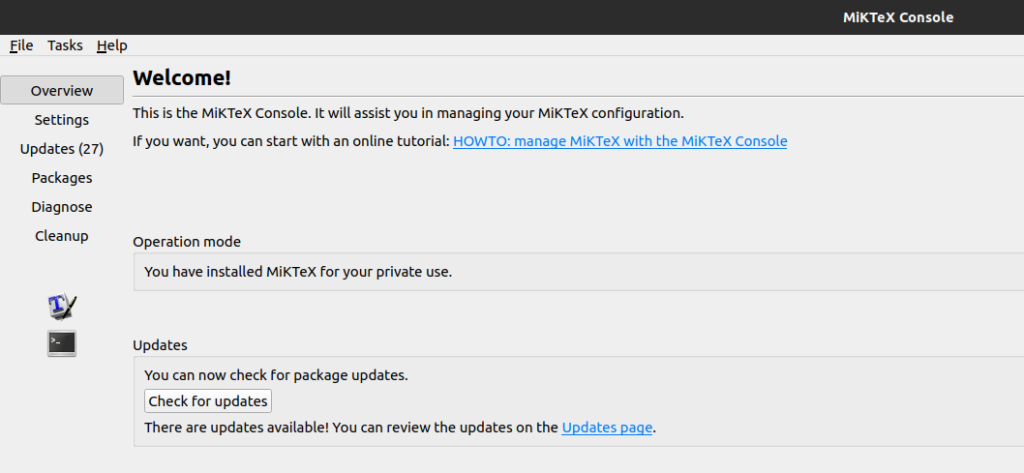
Task: Follow the Updates page link
Action: click(x=607, y=428)
